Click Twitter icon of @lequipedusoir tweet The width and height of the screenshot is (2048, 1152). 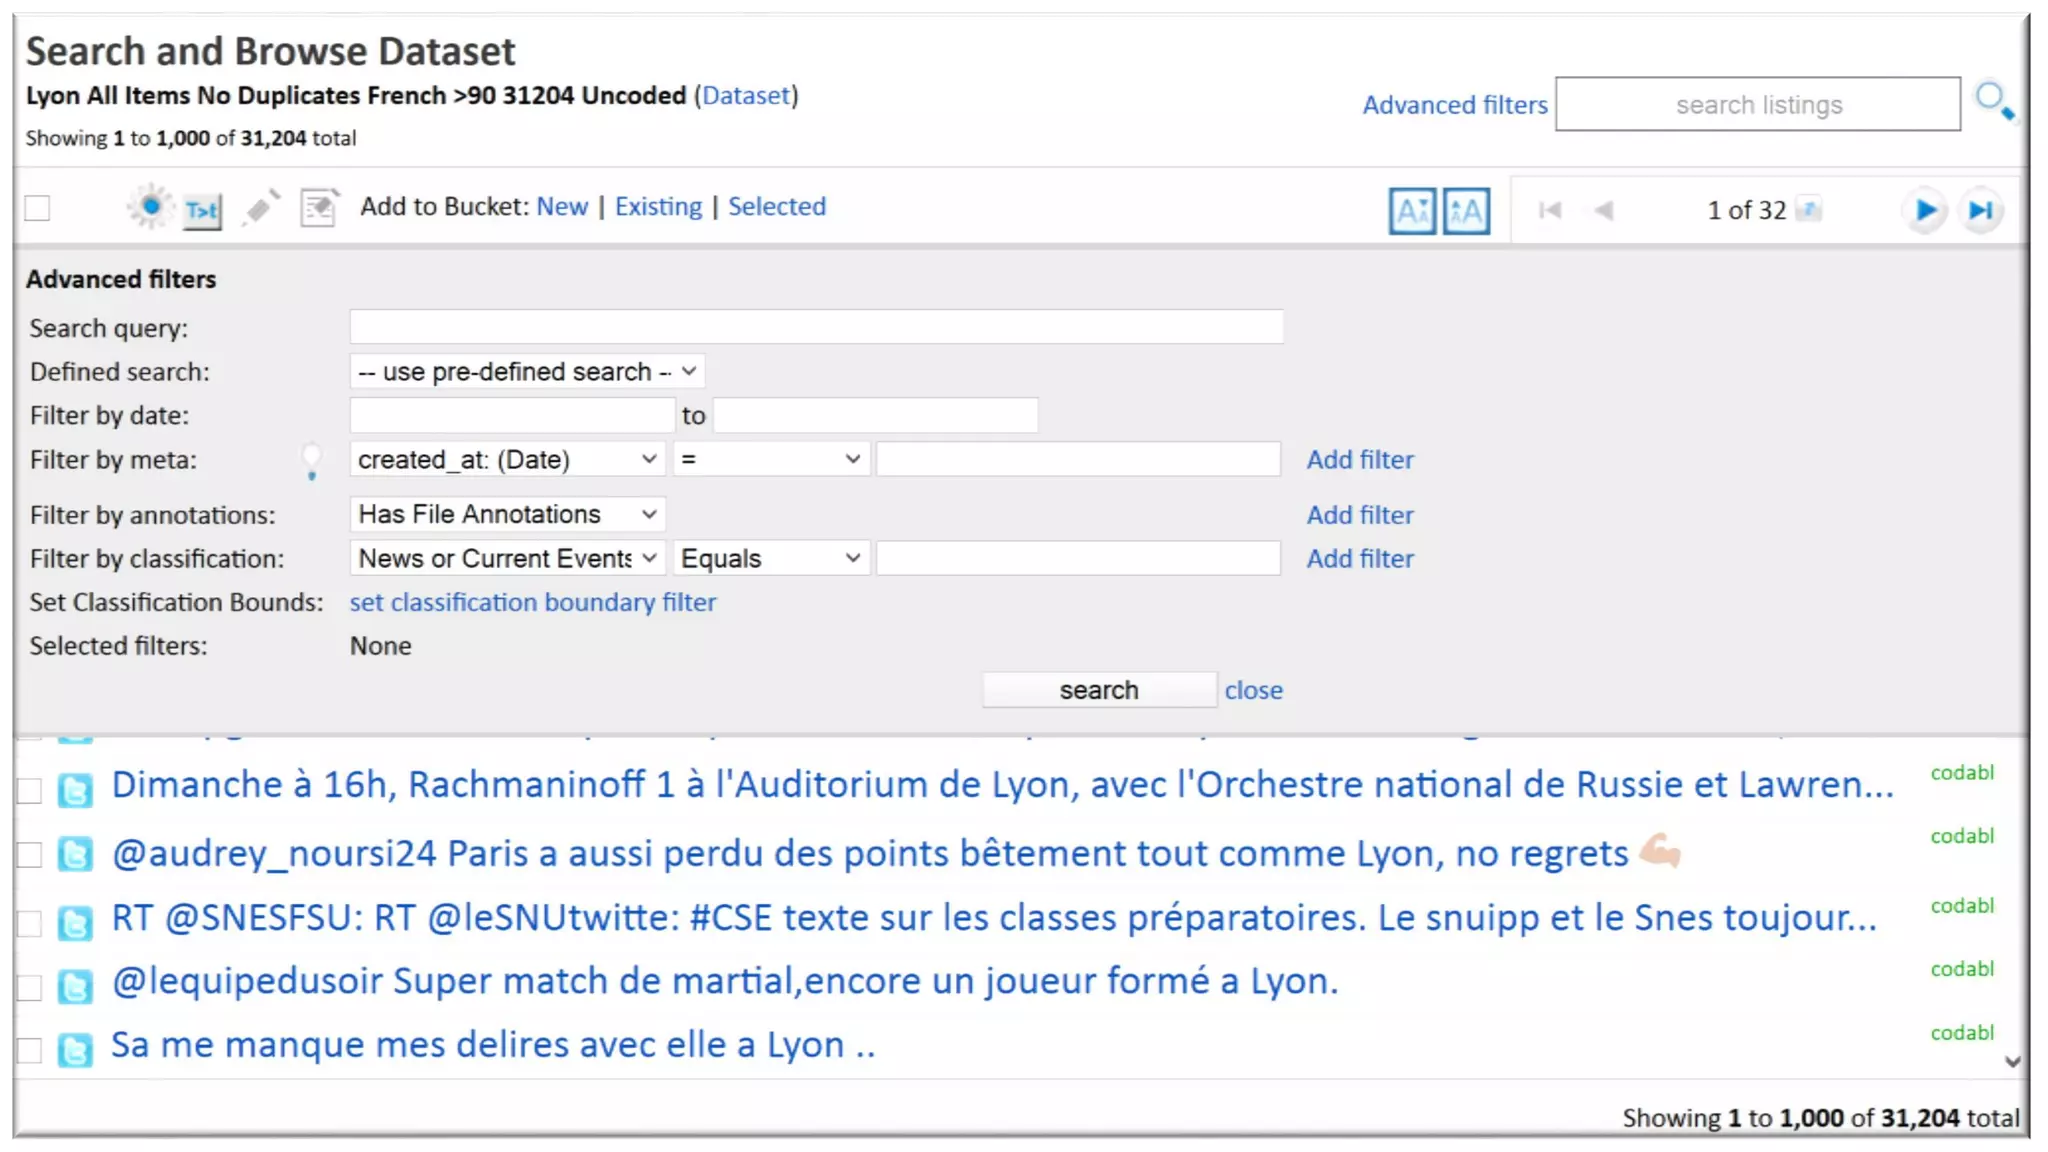point(75,987)
